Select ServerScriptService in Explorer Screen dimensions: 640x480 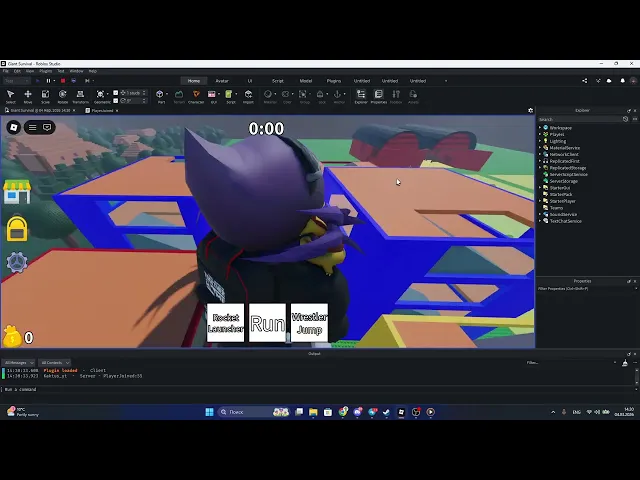click(568, 174)
